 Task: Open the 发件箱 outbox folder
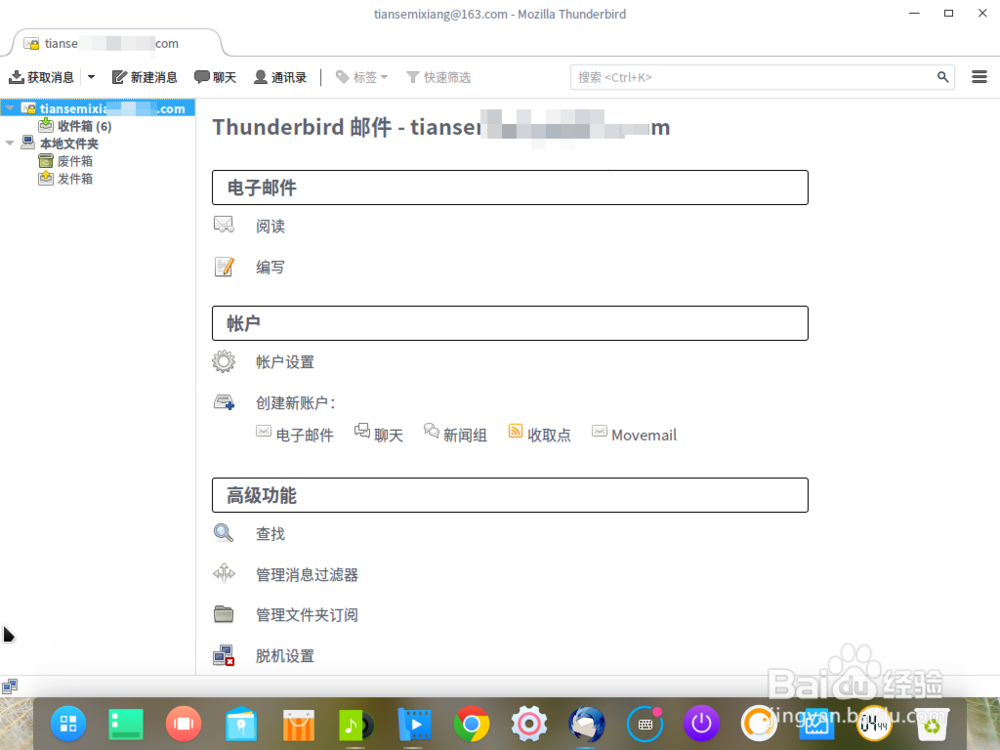coord(66,179)
